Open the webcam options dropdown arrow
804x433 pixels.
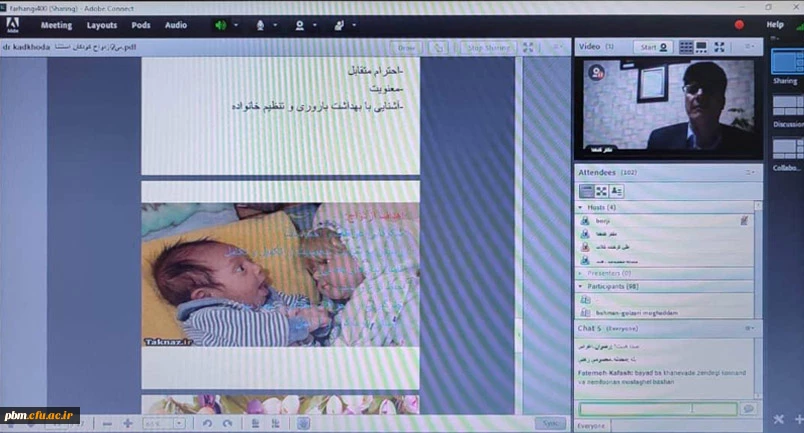point(314,25)
